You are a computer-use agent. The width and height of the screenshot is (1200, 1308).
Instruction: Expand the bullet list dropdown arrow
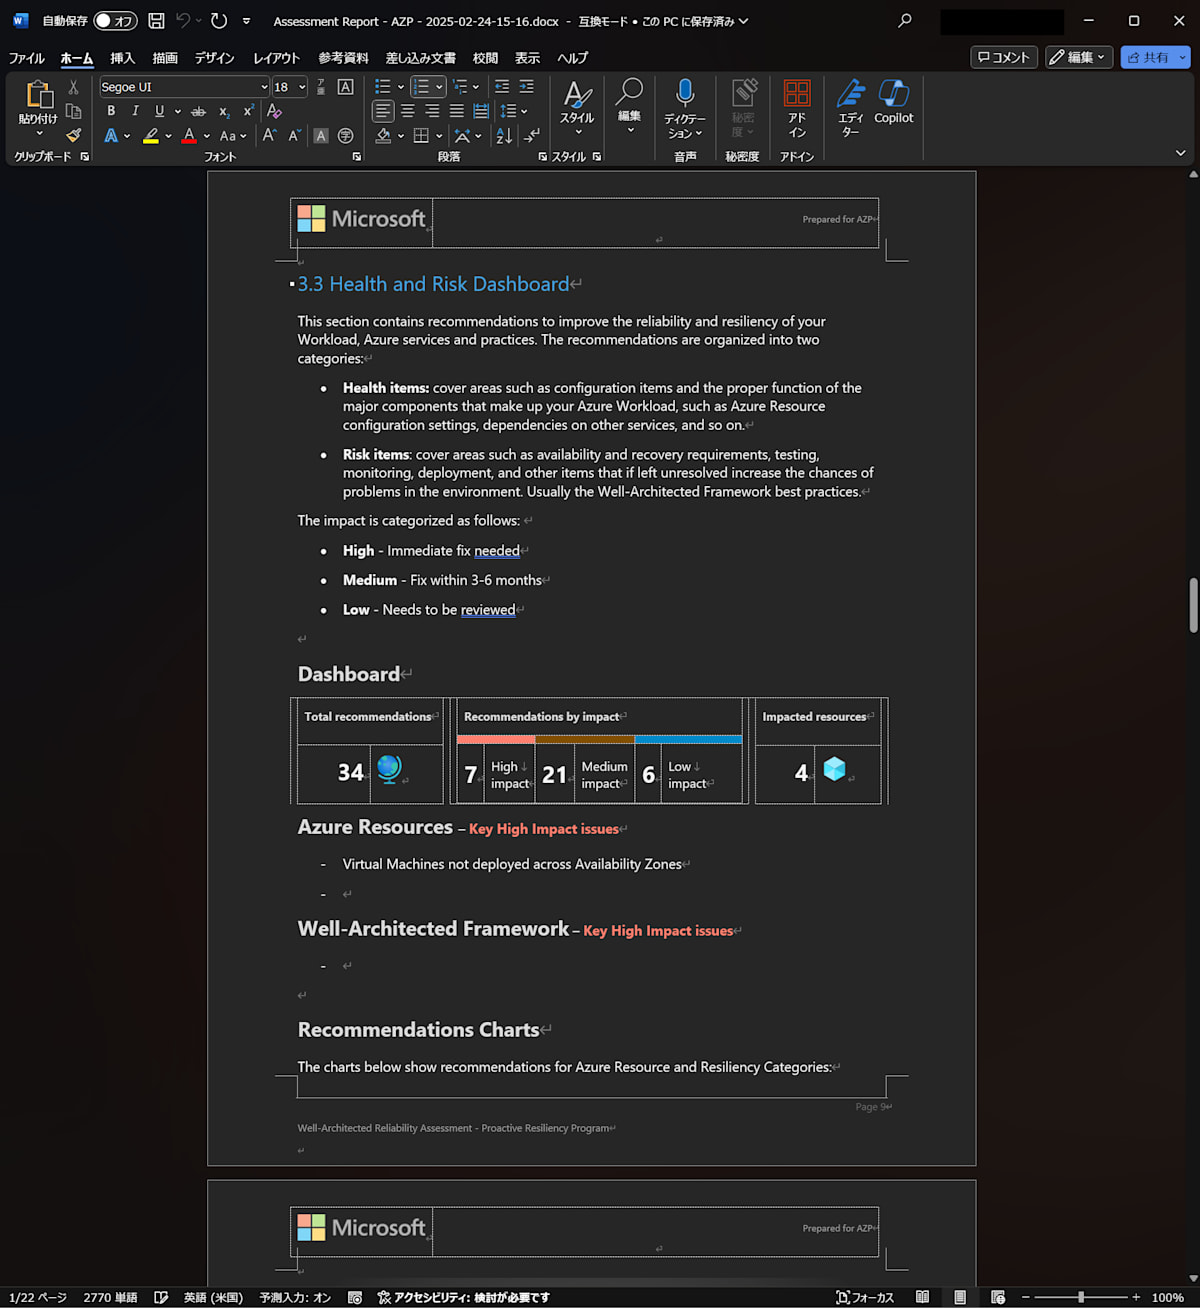[x=401, y=87]
